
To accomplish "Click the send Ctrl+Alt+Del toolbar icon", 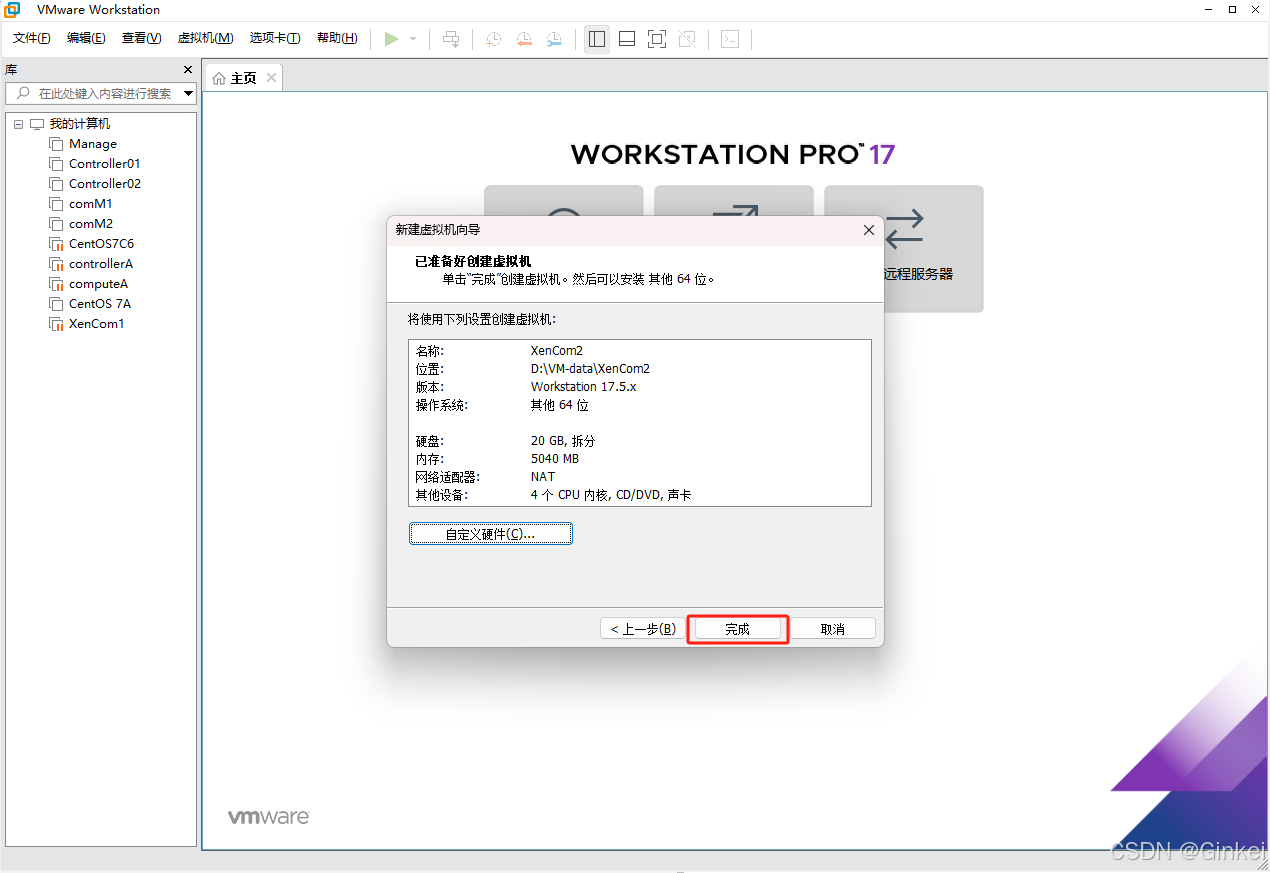I will (451, 39).
